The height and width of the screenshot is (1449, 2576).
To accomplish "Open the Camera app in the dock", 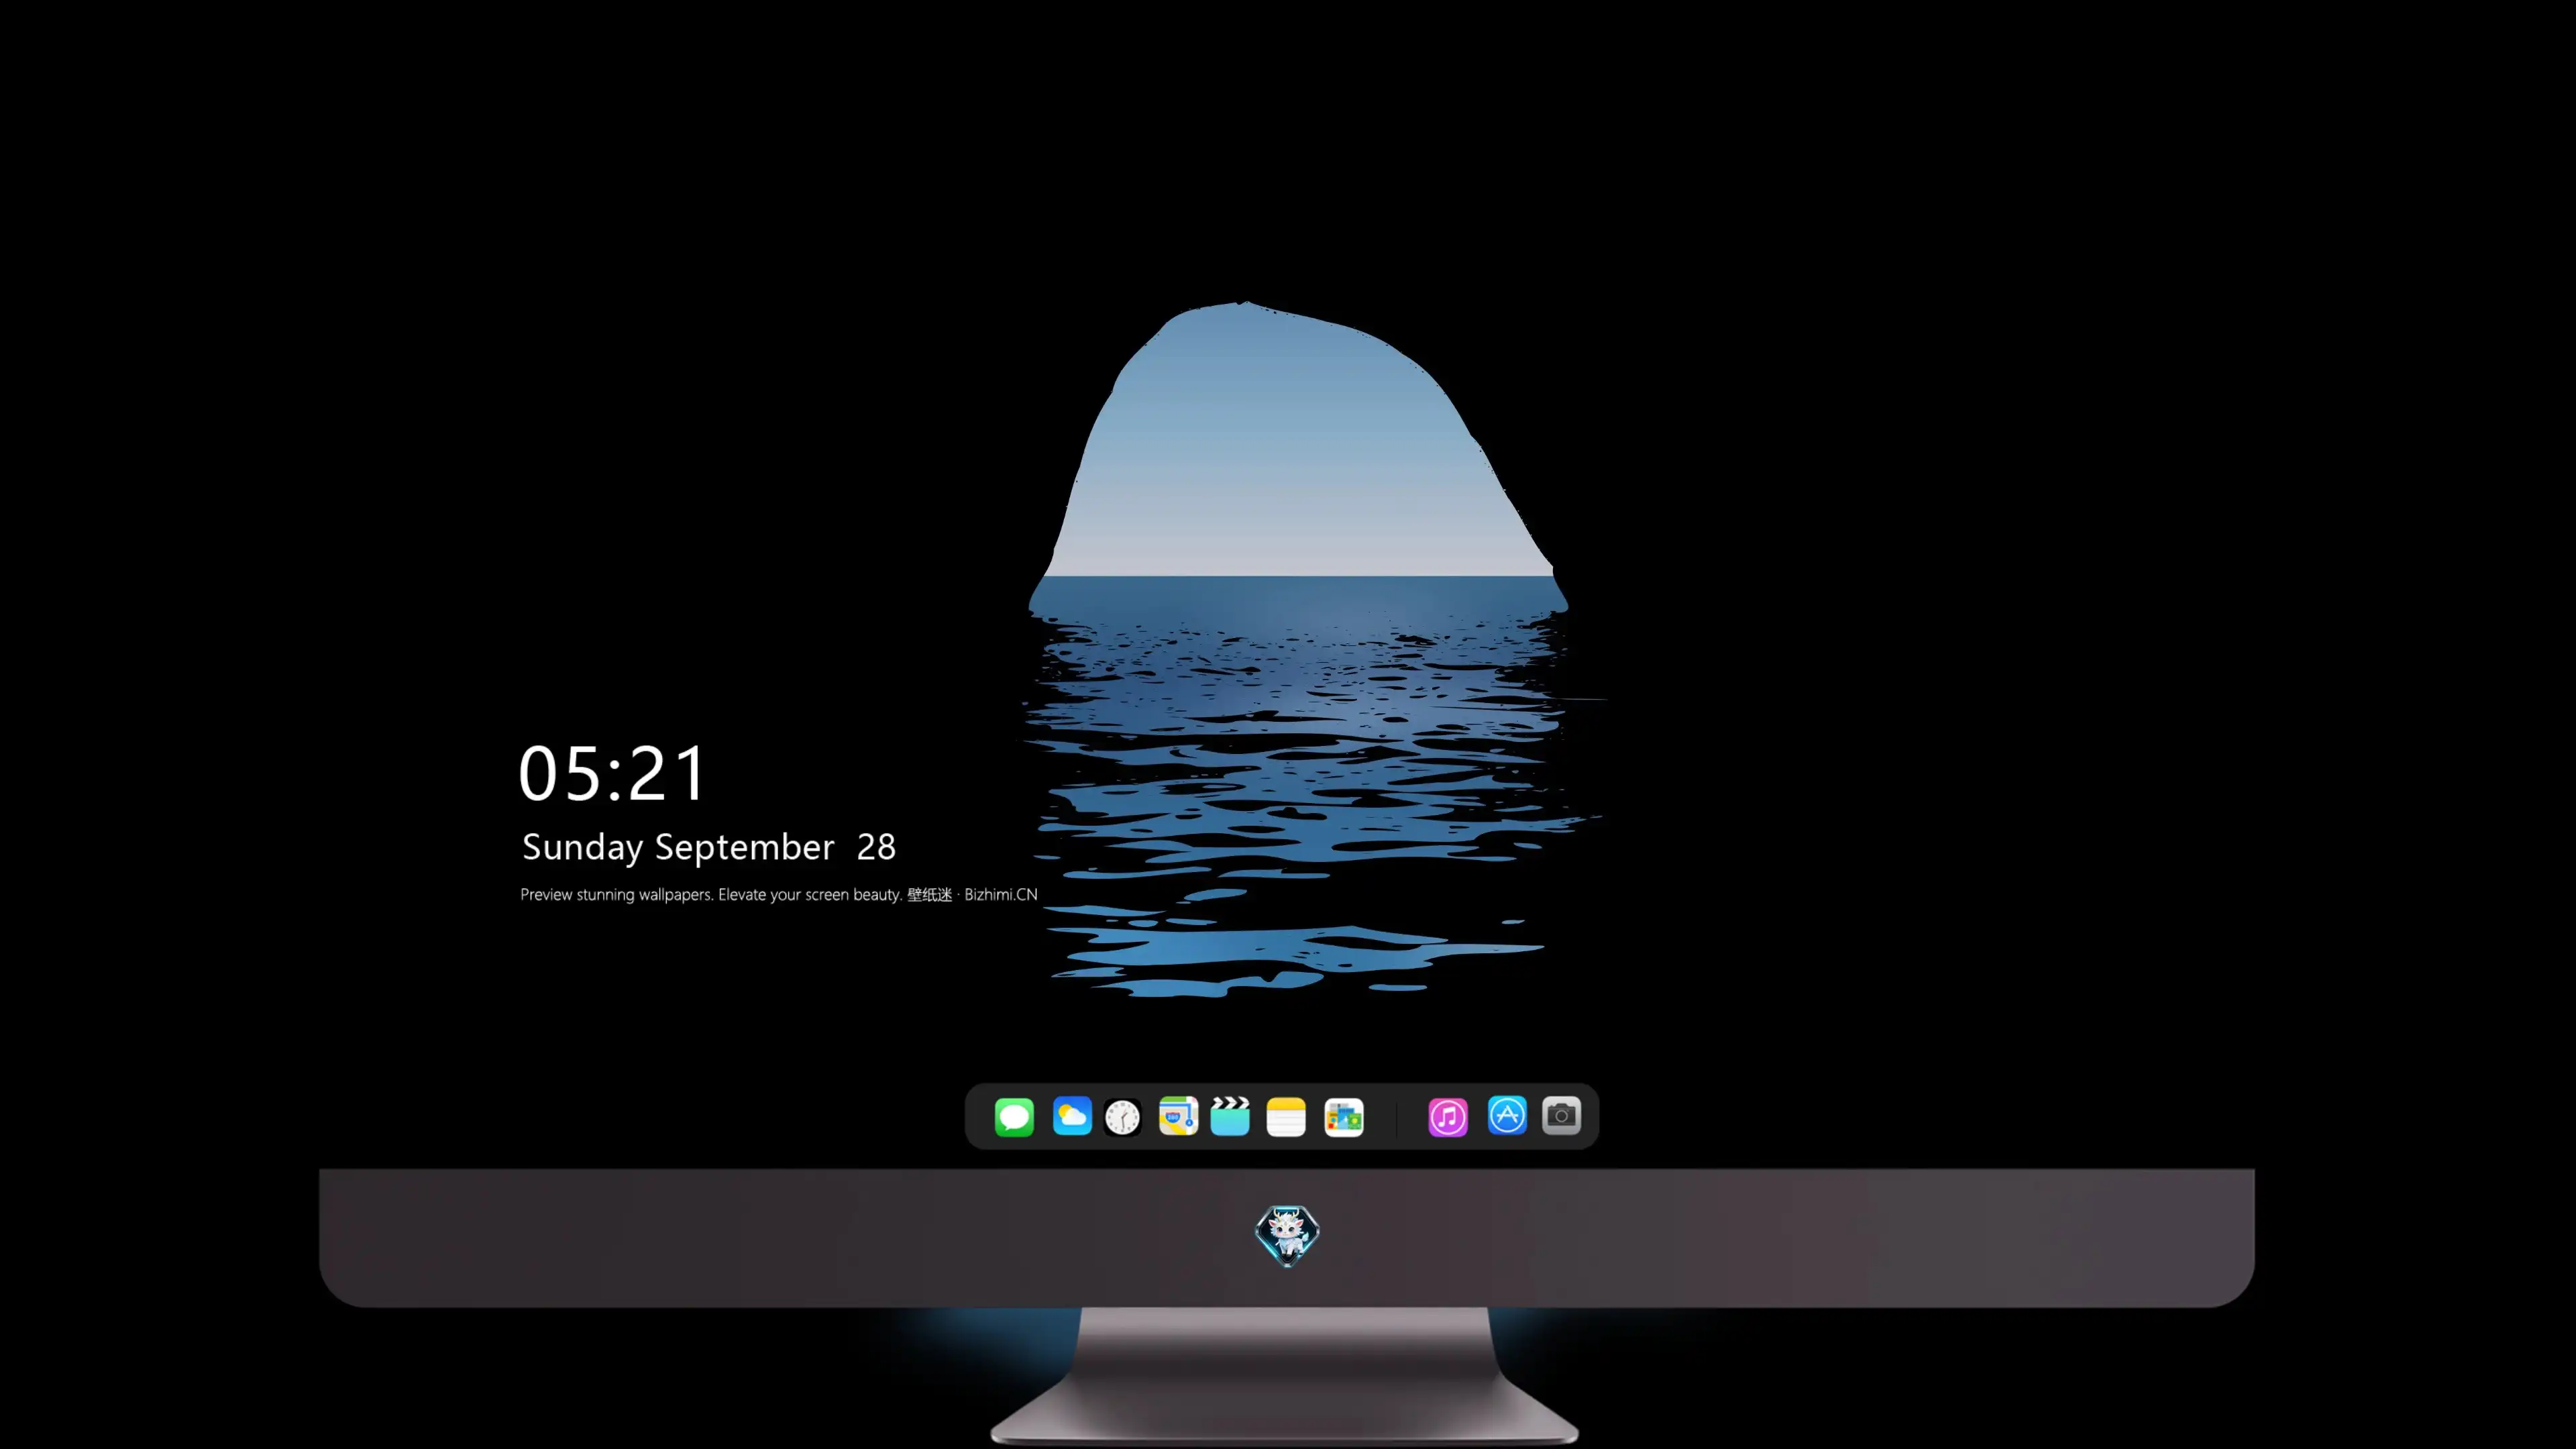I will [x=1562, y=1115].
